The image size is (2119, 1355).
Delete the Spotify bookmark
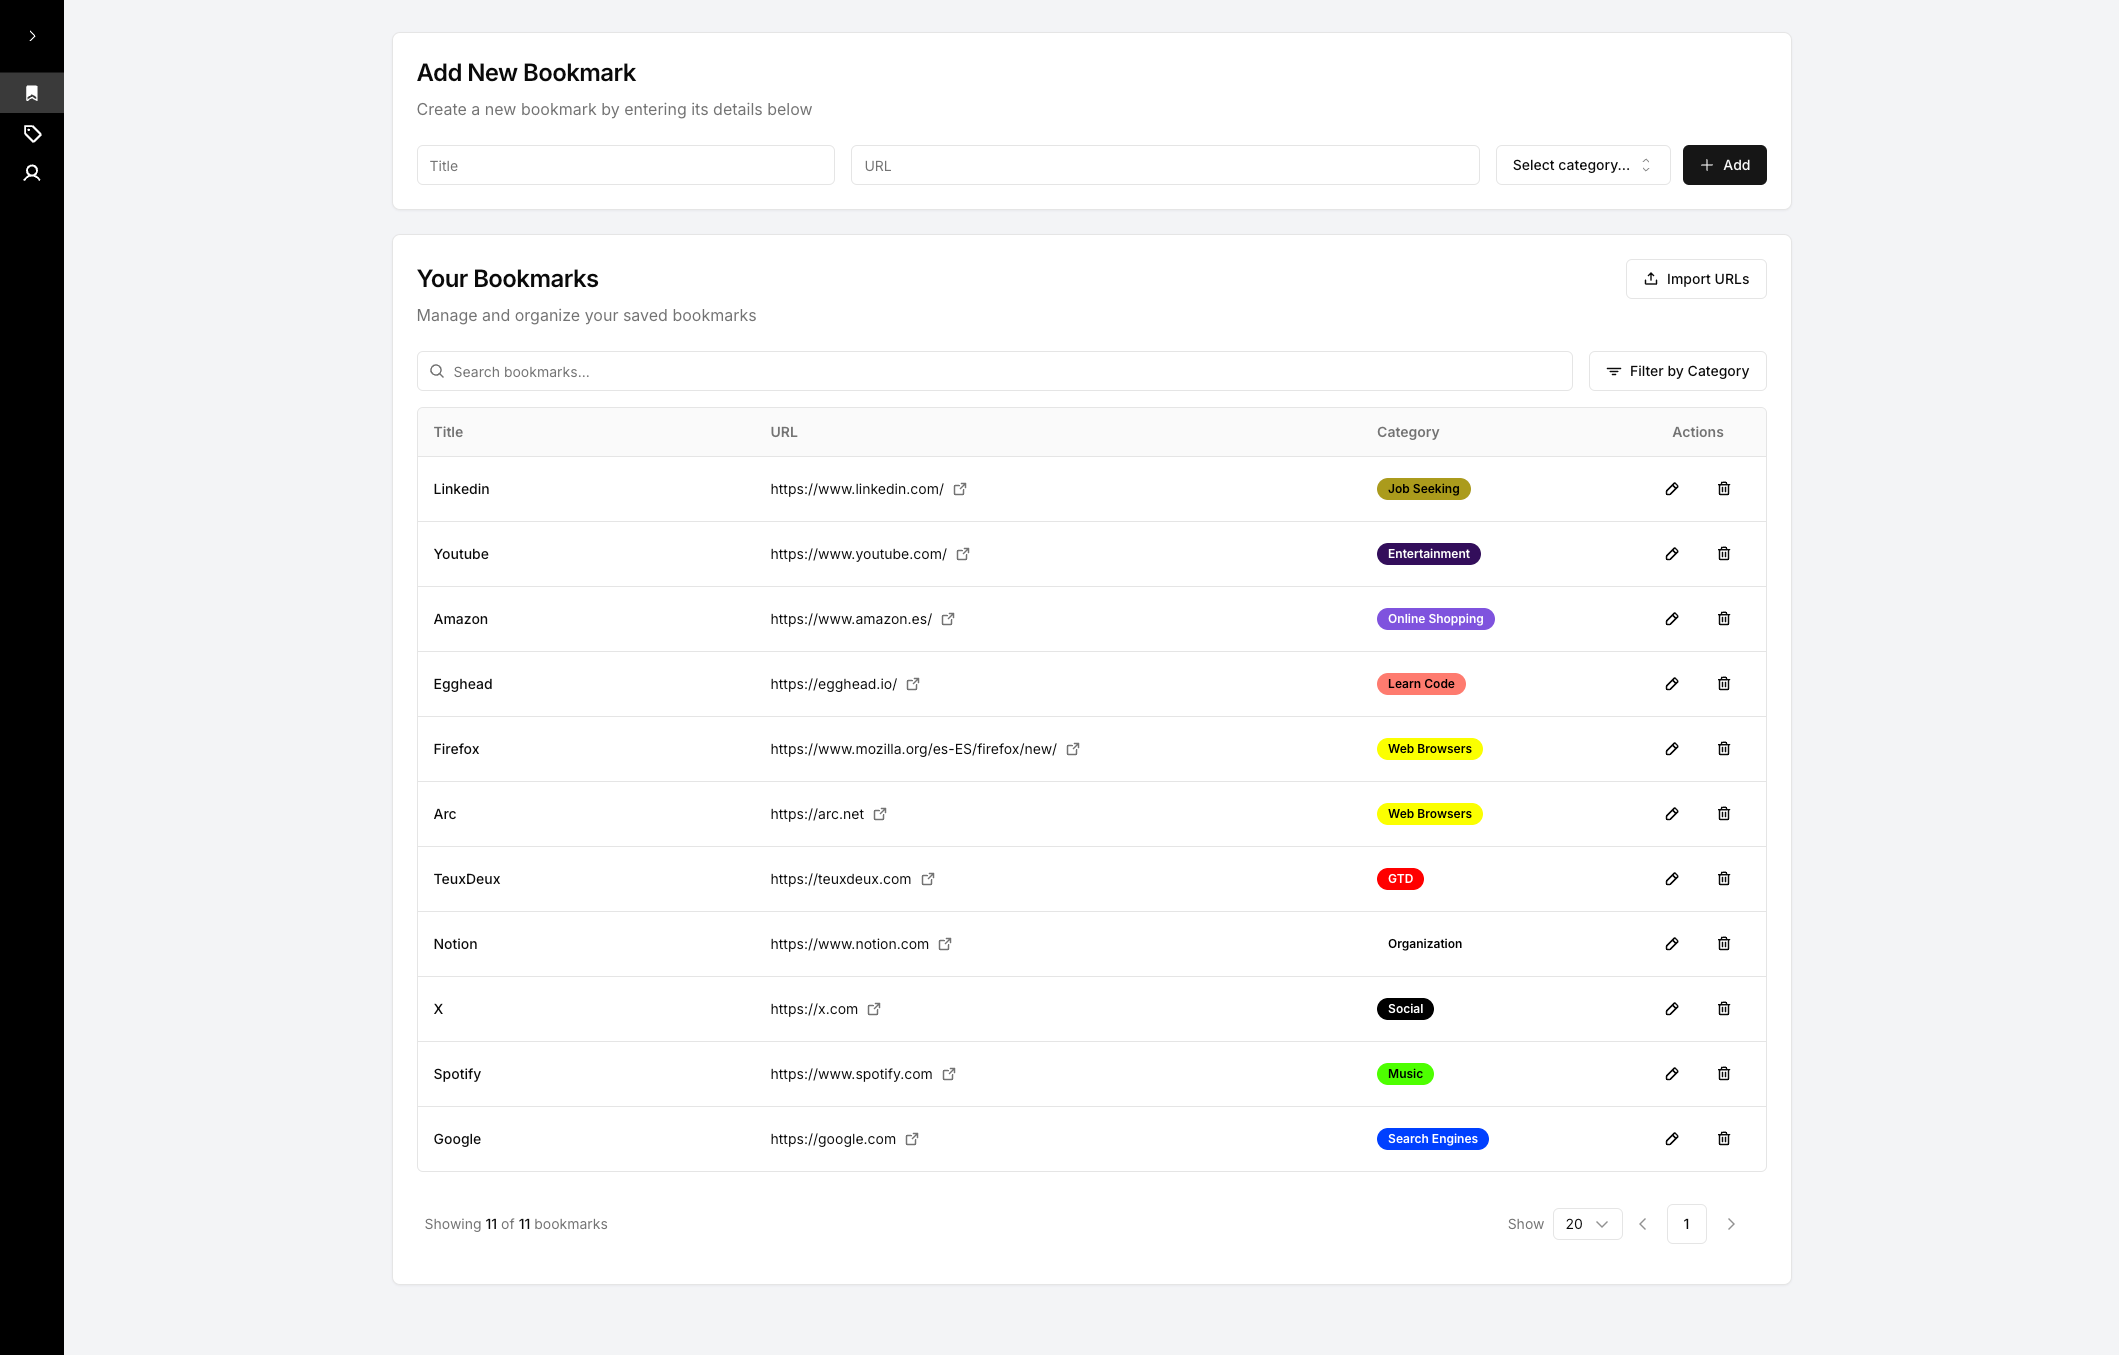(x=1723, y=1073)
